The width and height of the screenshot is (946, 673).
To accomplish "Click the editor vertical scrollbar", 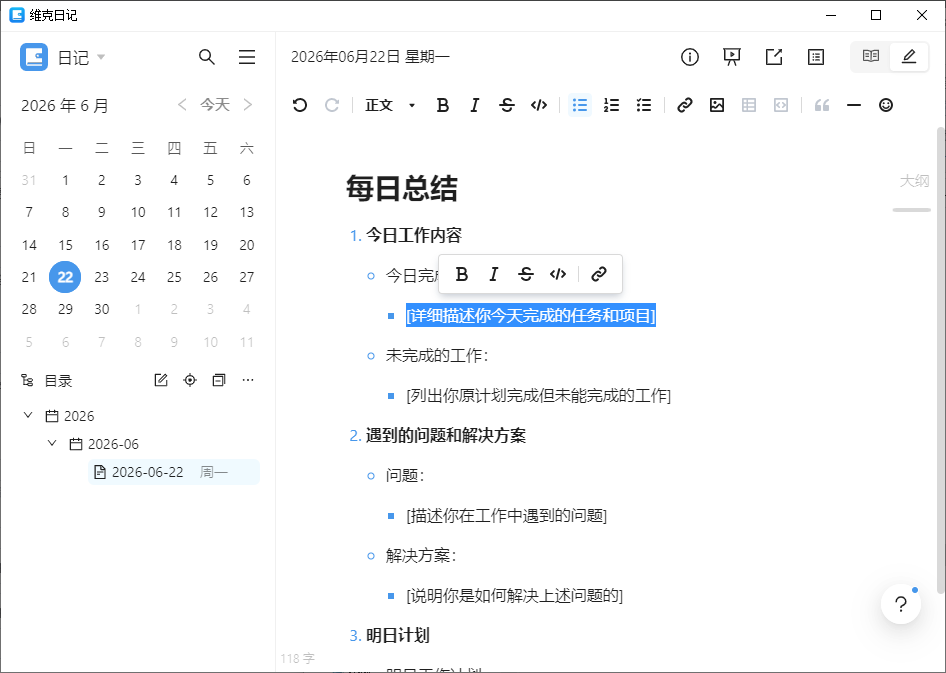I will (941, 361).
